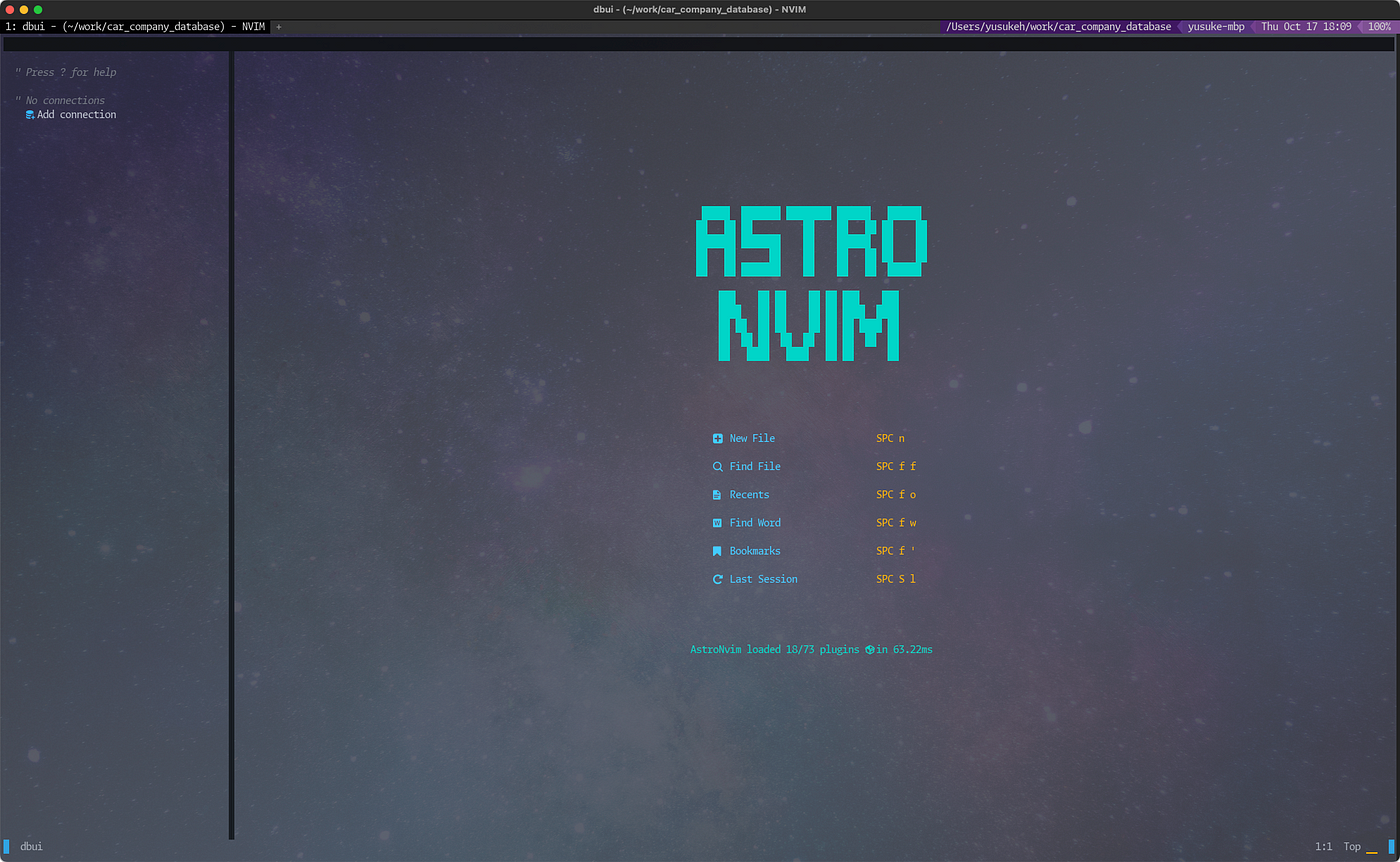Open Find File from the dashboard

pyautogui.click(x=755, y=466)
